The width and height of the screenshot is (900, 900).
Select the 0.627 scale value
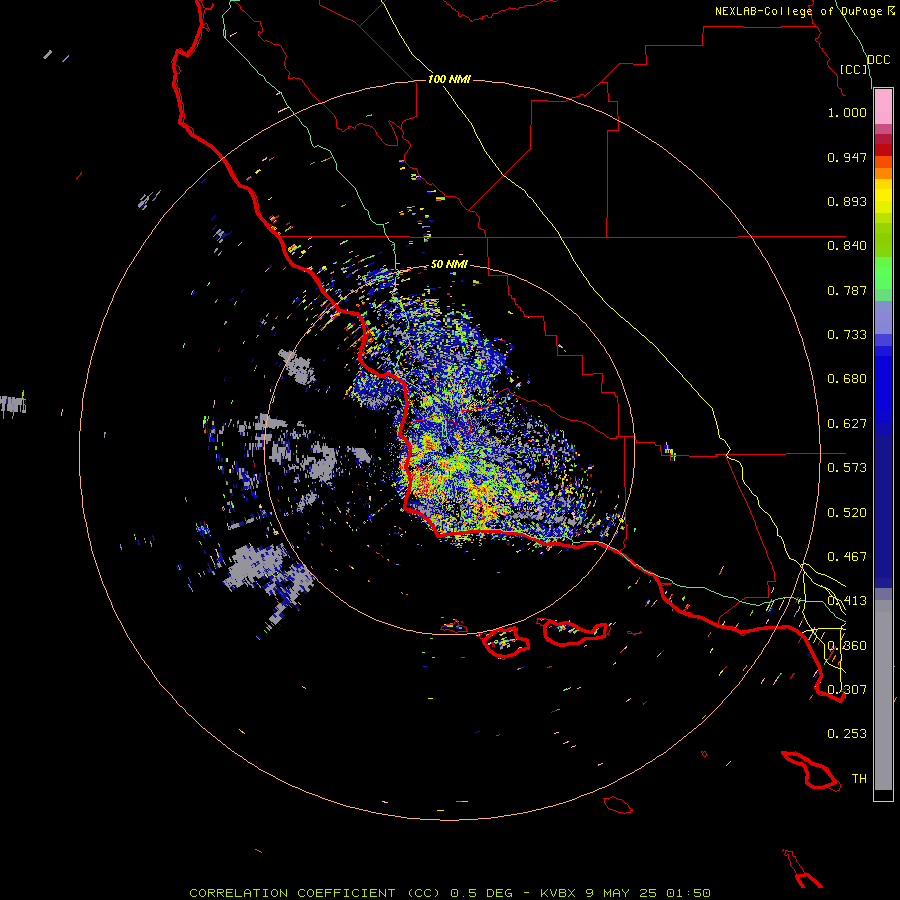847,424
